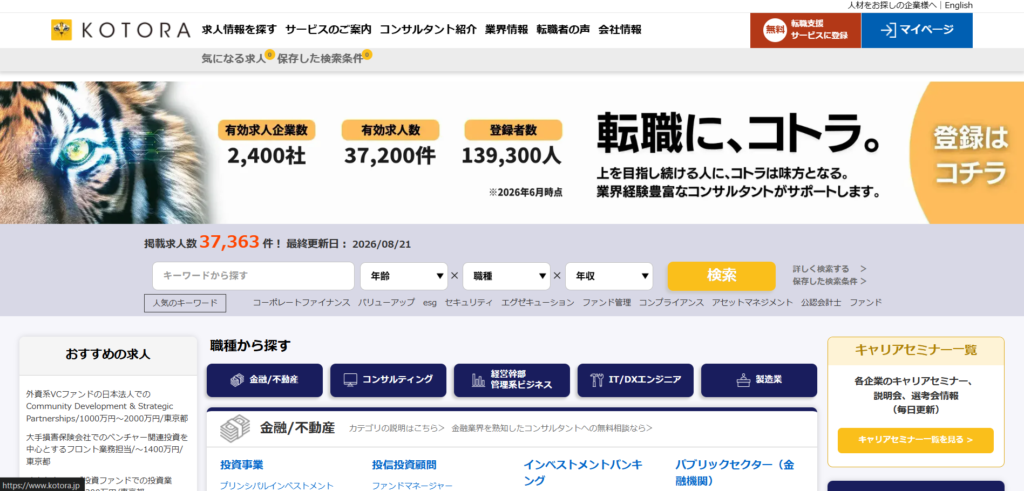This screenshot has height=491, width=1024.
Task: Open コンサルタント紹介 menu
Action: (x=428, y=29)
